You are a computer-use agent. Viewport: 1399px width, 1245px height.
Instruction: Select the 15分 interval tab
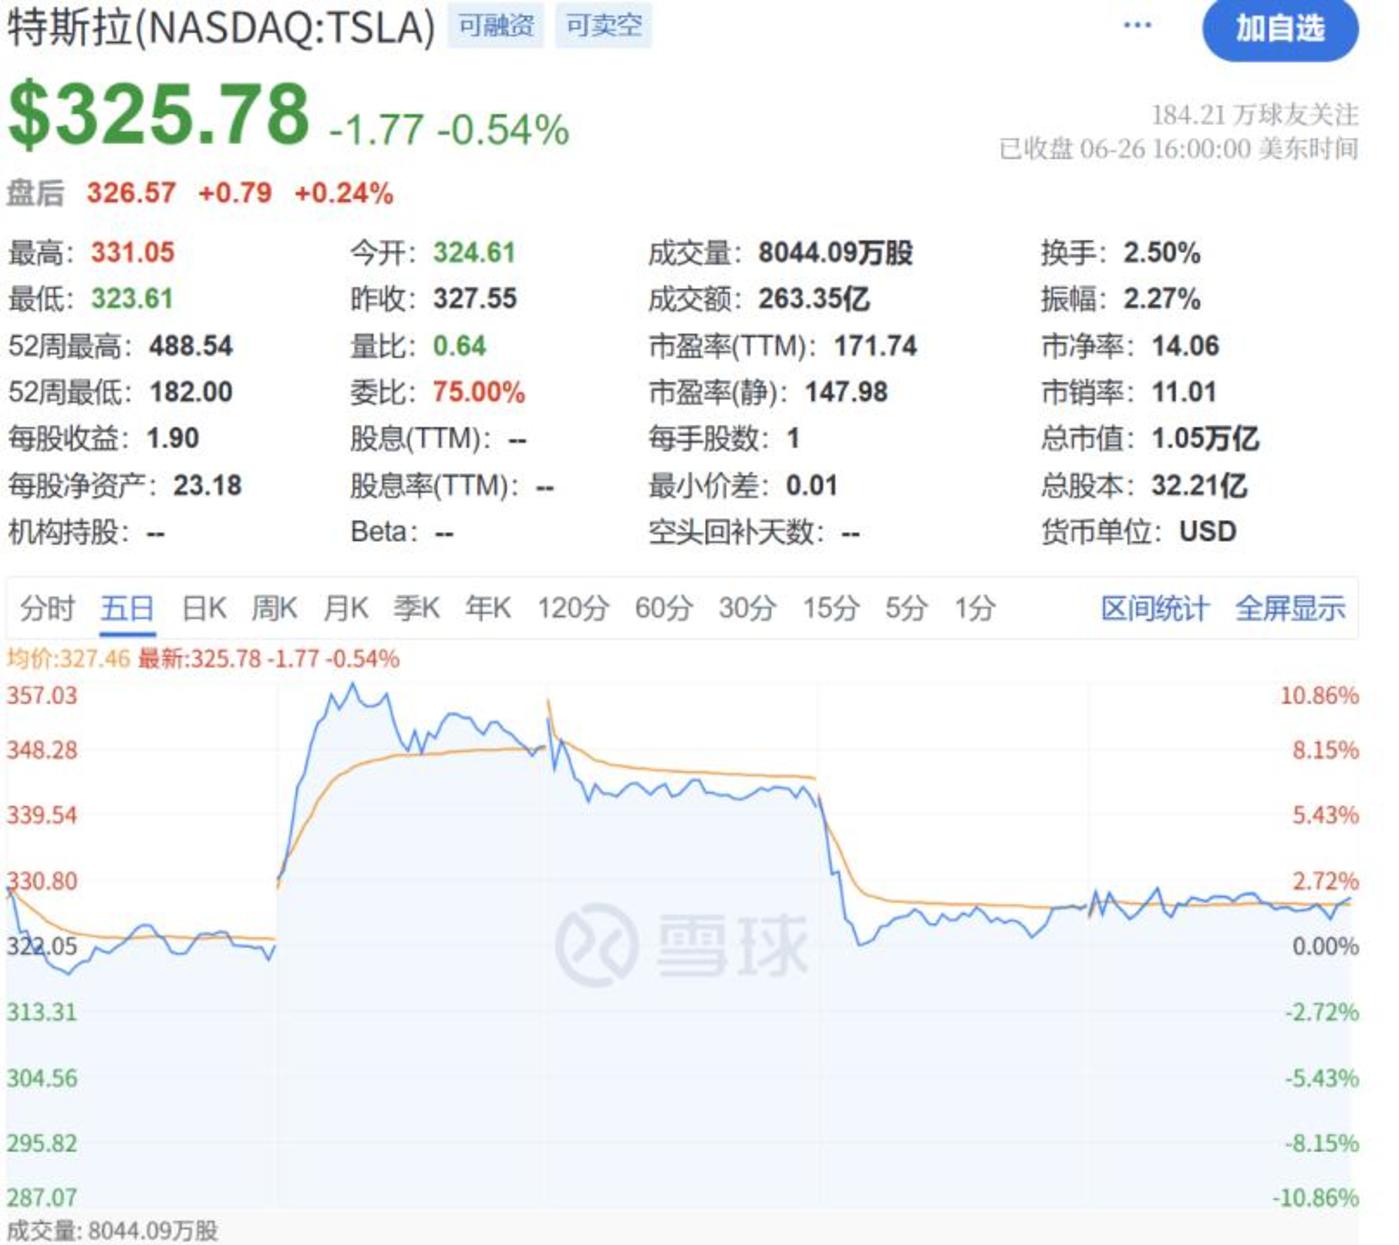point(831,608)
